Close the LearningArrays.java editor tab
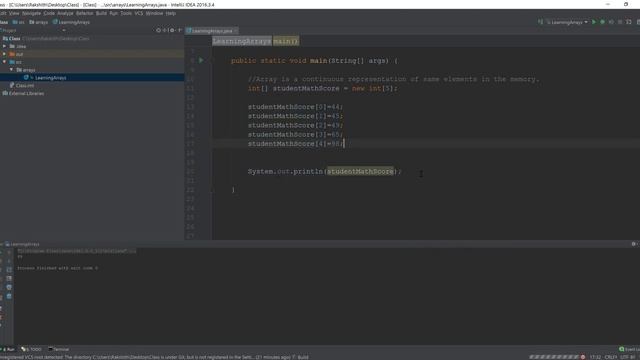The image size is (640, 360). pyautogui.click(x=236, y=31)
